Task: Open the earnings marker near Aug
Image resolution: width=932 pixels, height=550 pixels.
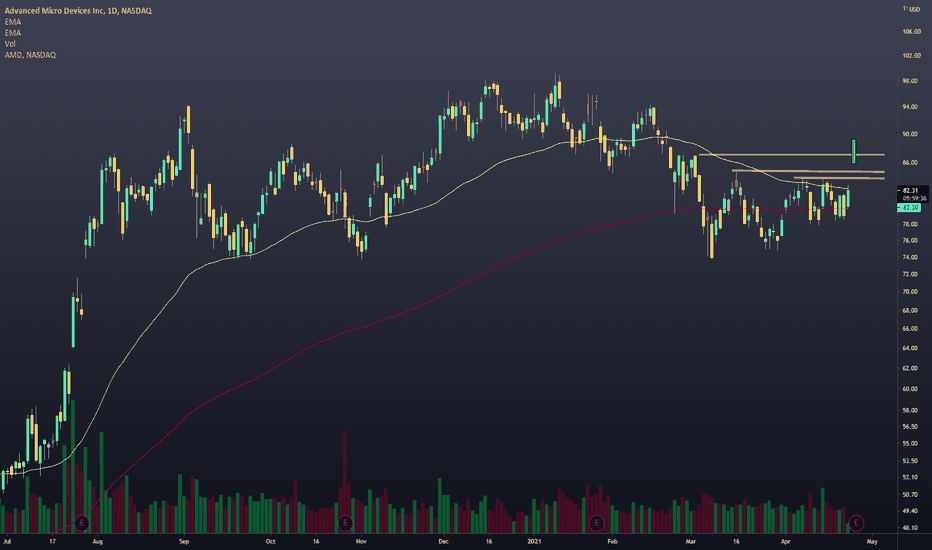Action: click(82, 523)
